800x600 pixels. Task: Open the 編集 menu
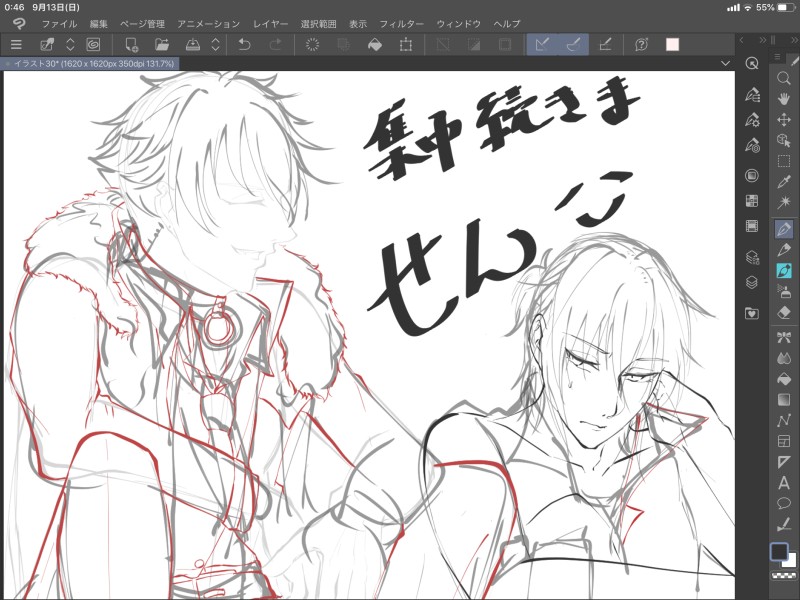[98, 24]
